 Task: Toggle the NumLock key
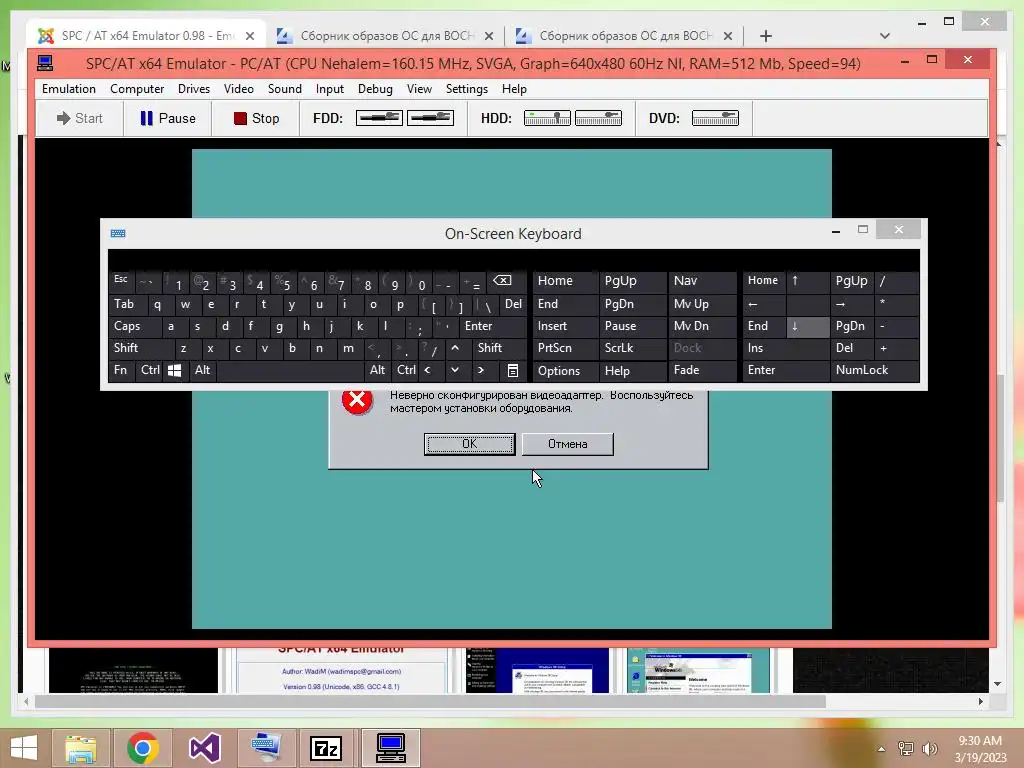pyautogui.click(x=874, y=370)
